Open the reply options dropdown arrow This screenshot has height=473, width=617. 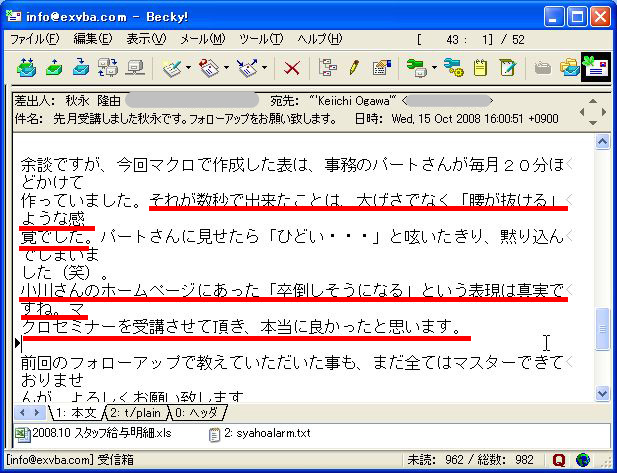click(226, 68)
